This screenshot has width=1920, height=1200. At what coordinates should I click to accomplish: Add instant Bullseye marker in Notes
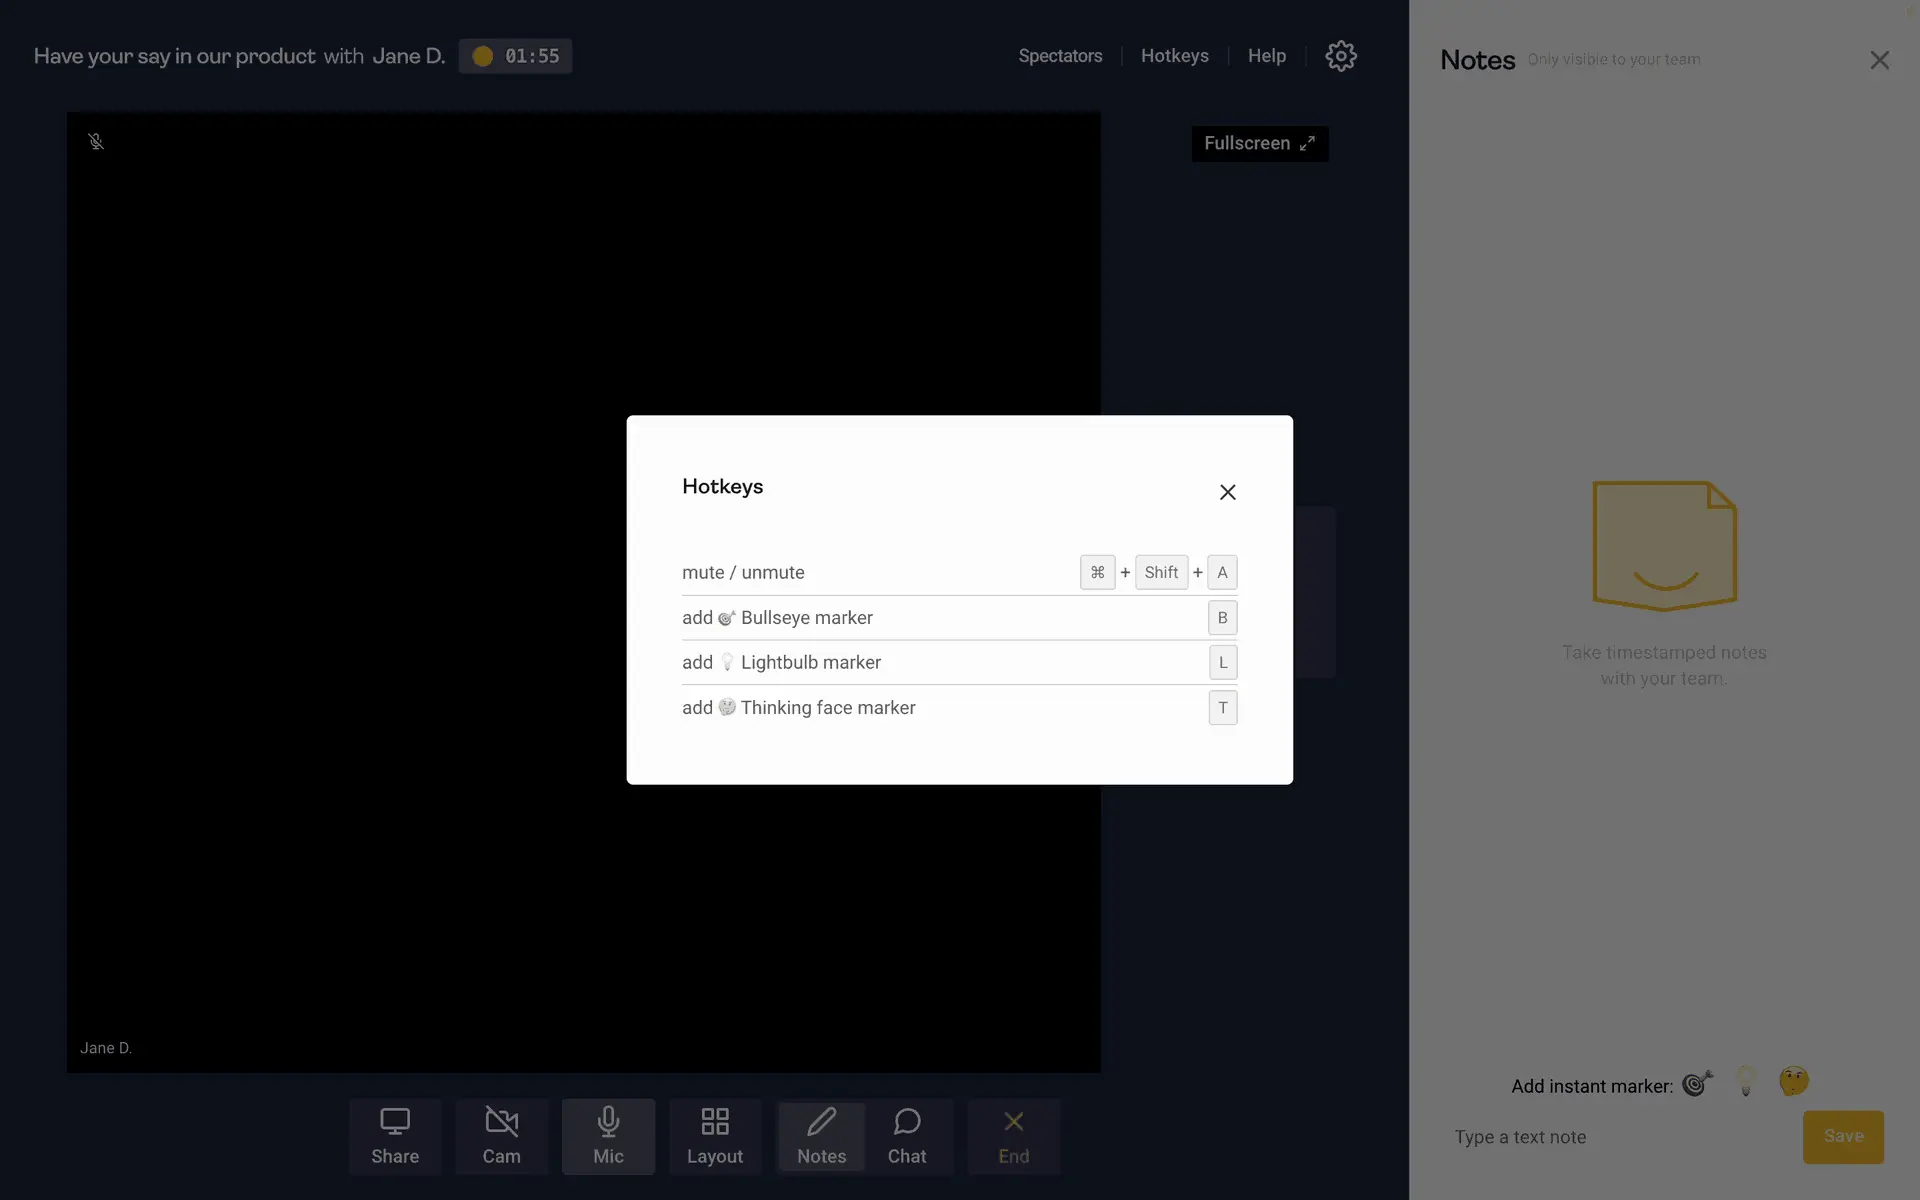(1697, 1083)
